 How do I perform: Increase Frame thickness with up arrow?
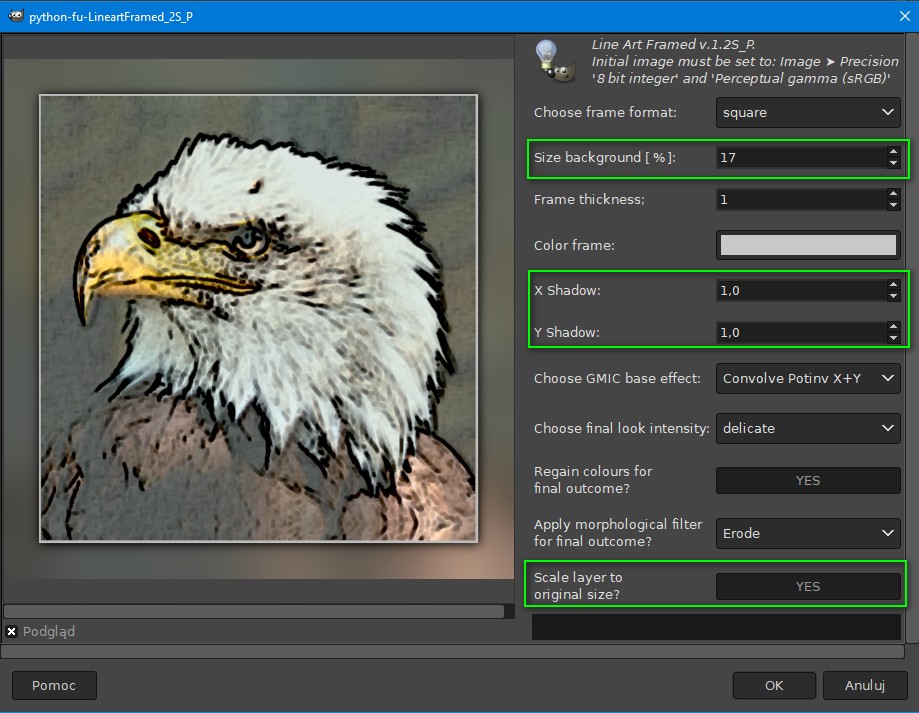pos(893,194)
